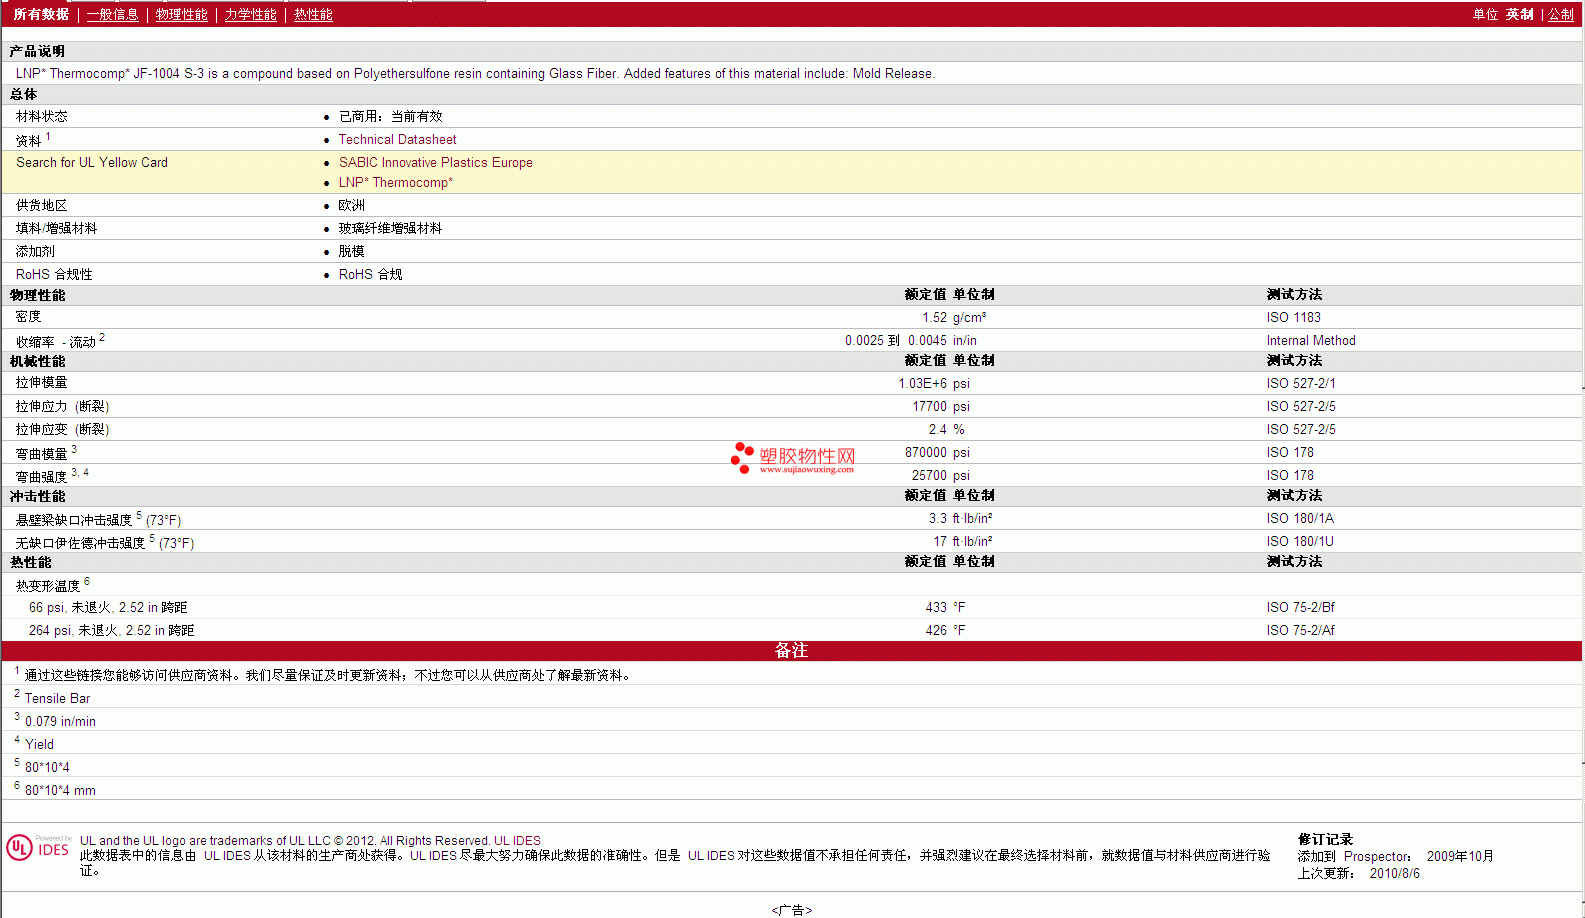
Task: Click the UL IDES logo icon
Action: click(39, 847)
